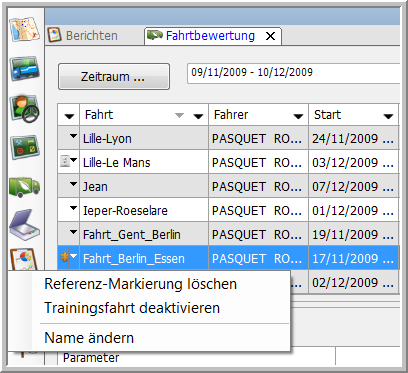Select the blue truck route sidebar icon
The image size is (408, 373).
25,68
